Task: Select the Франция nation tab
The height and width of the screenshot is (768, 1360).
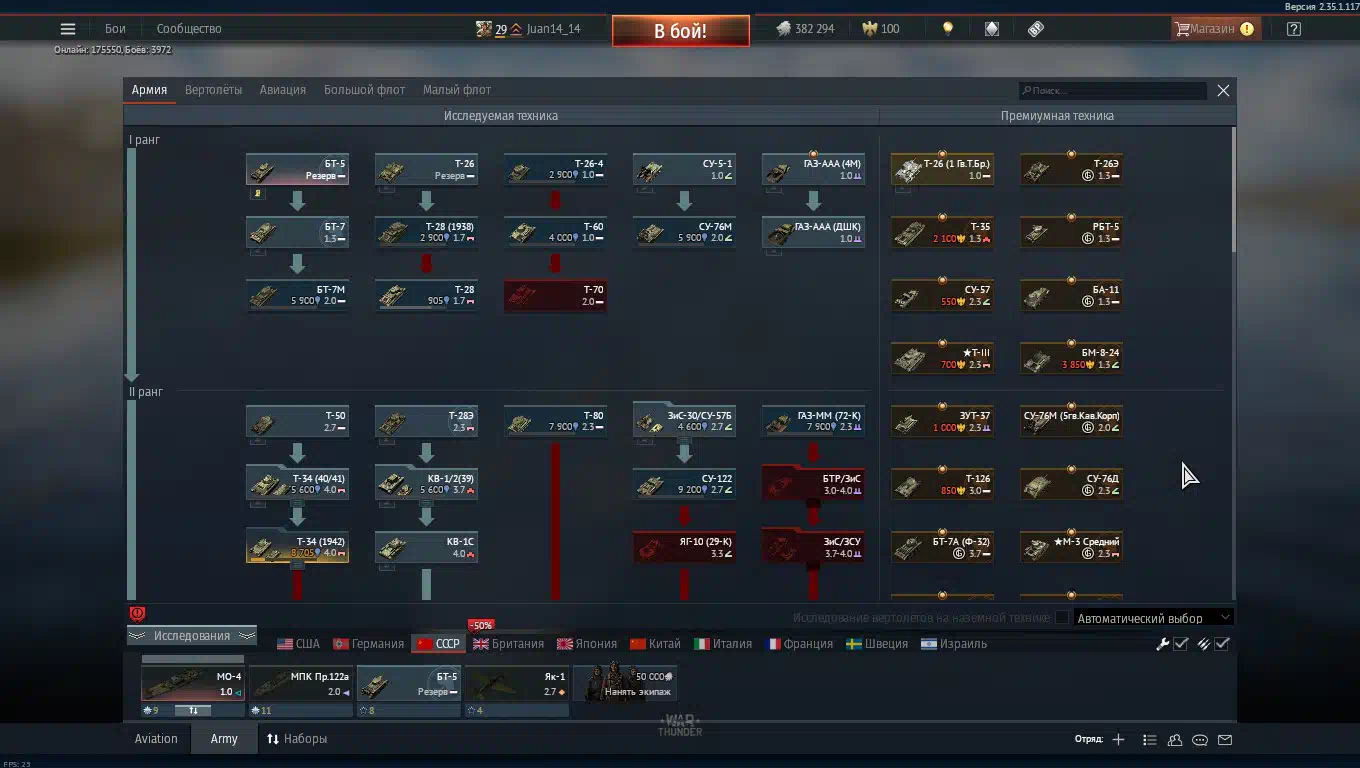Action: [799, 644]
